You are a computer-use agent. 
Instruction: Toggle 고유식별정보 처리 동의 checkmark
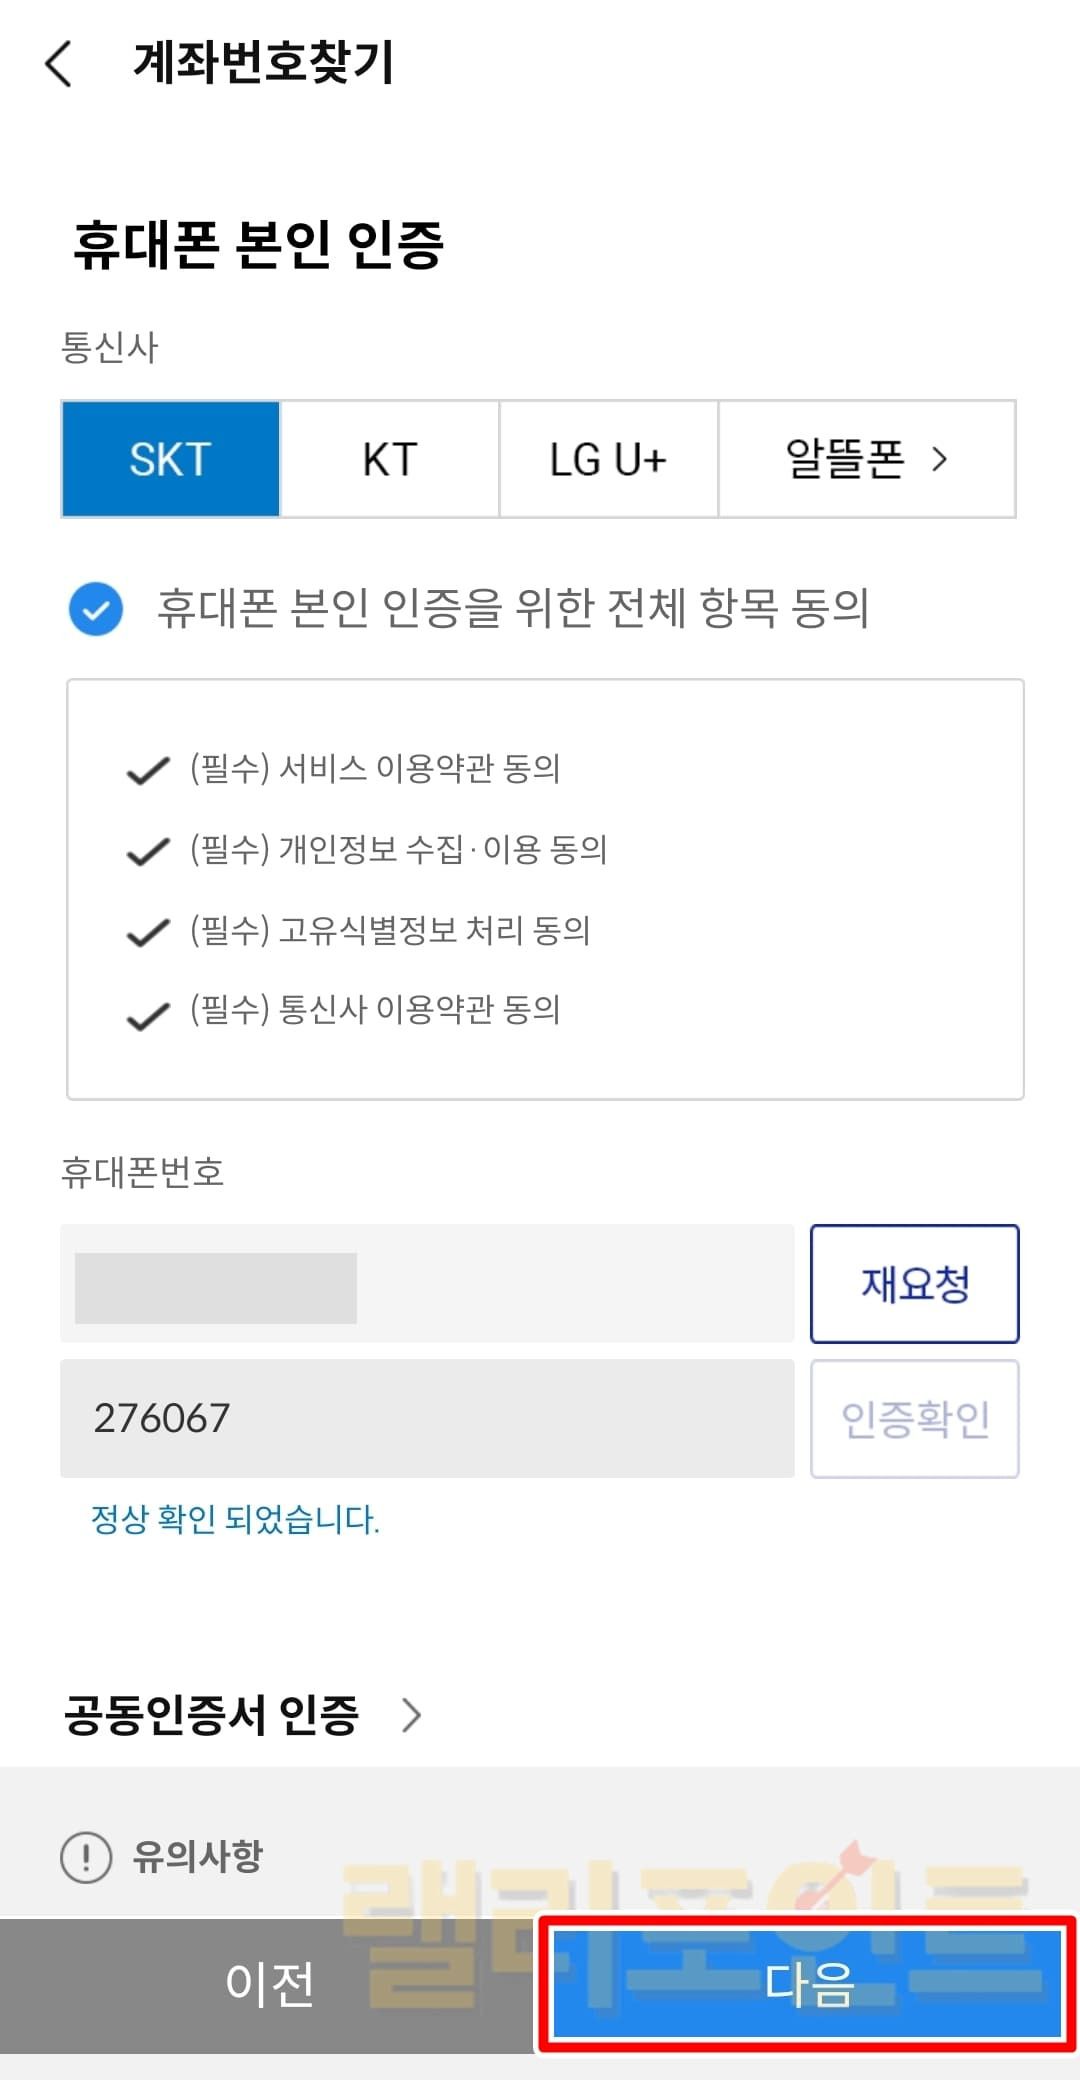(x=148, y=932)
